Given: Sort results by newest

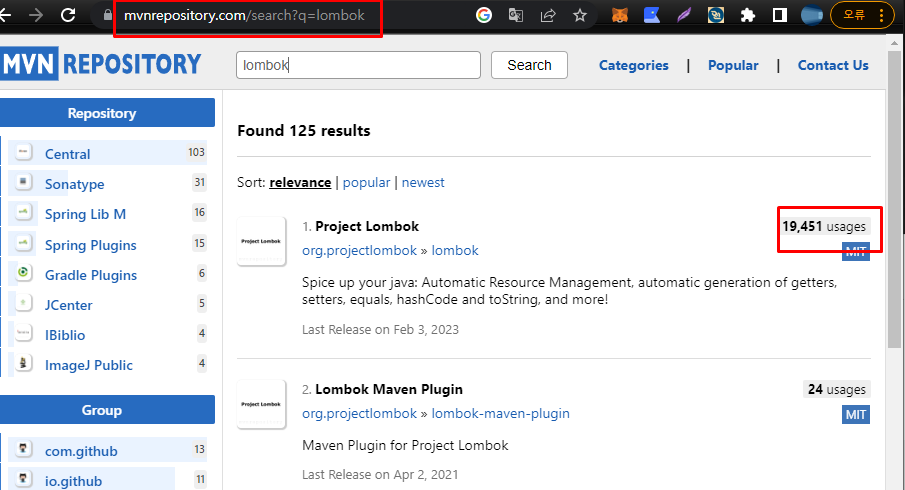Looking at the screenshot, I should pos(423,182).
